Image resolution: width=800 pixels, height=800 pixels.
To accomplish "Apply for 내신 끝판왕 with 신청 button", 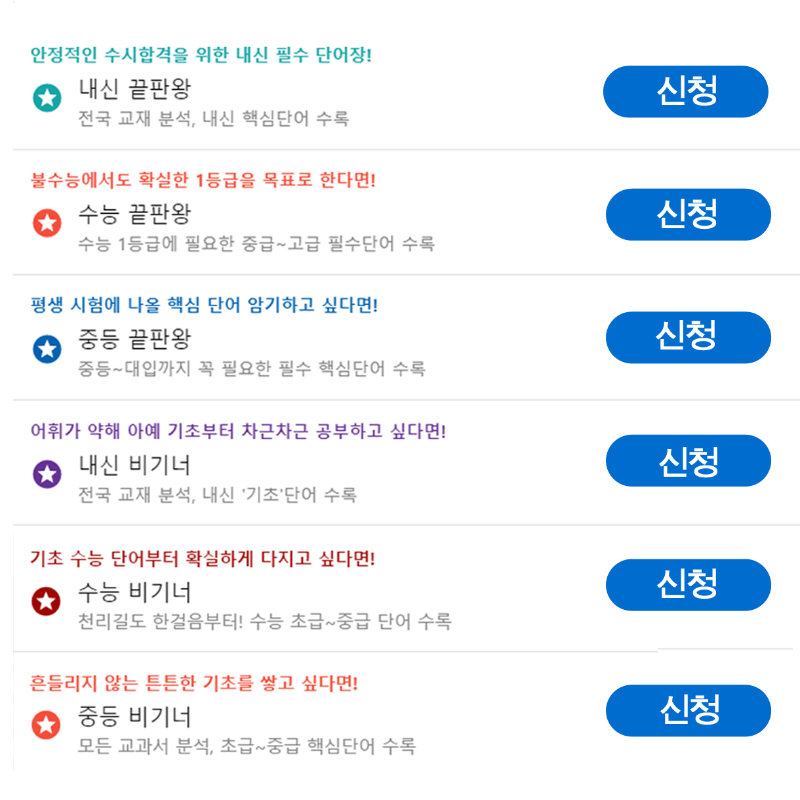I will 686,91.
